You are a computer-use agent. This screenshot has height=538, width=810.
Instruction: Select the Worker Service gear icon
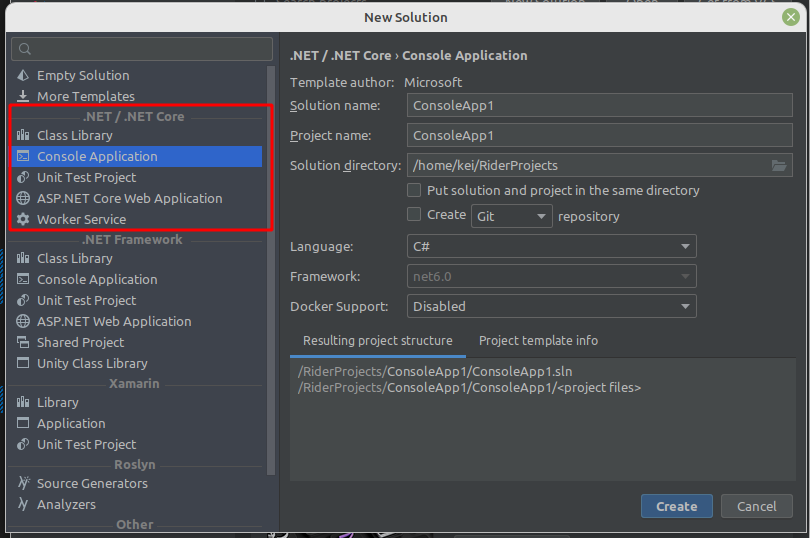point(23,219)
